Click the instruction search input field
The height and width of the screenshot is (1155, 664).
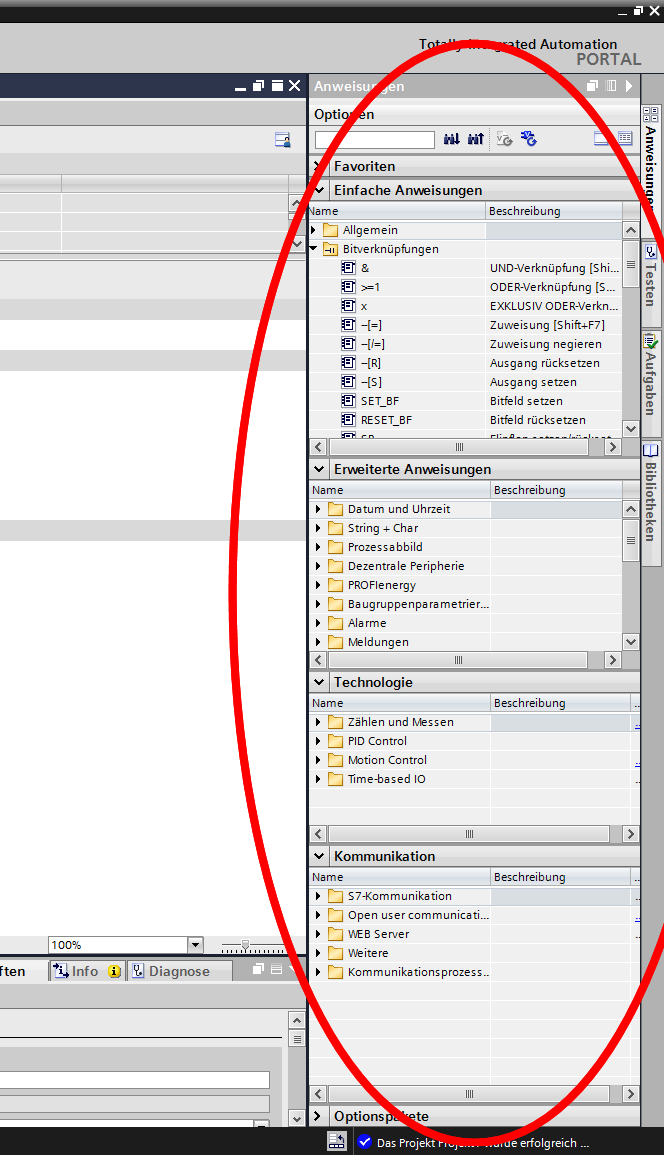point(375,140)
